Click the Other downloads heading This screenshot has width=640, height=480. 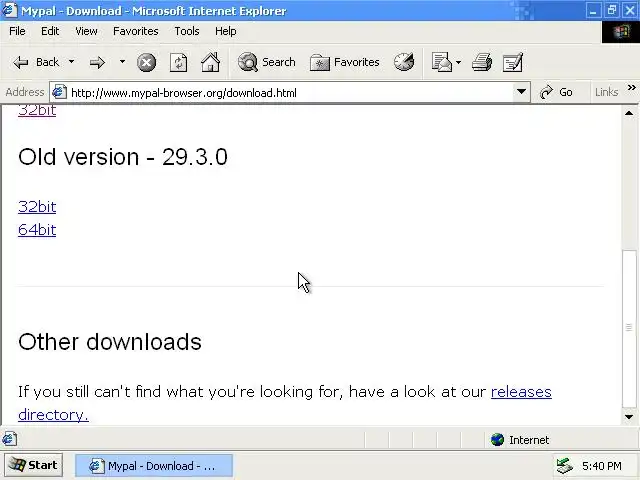click(x=110, y=342)
